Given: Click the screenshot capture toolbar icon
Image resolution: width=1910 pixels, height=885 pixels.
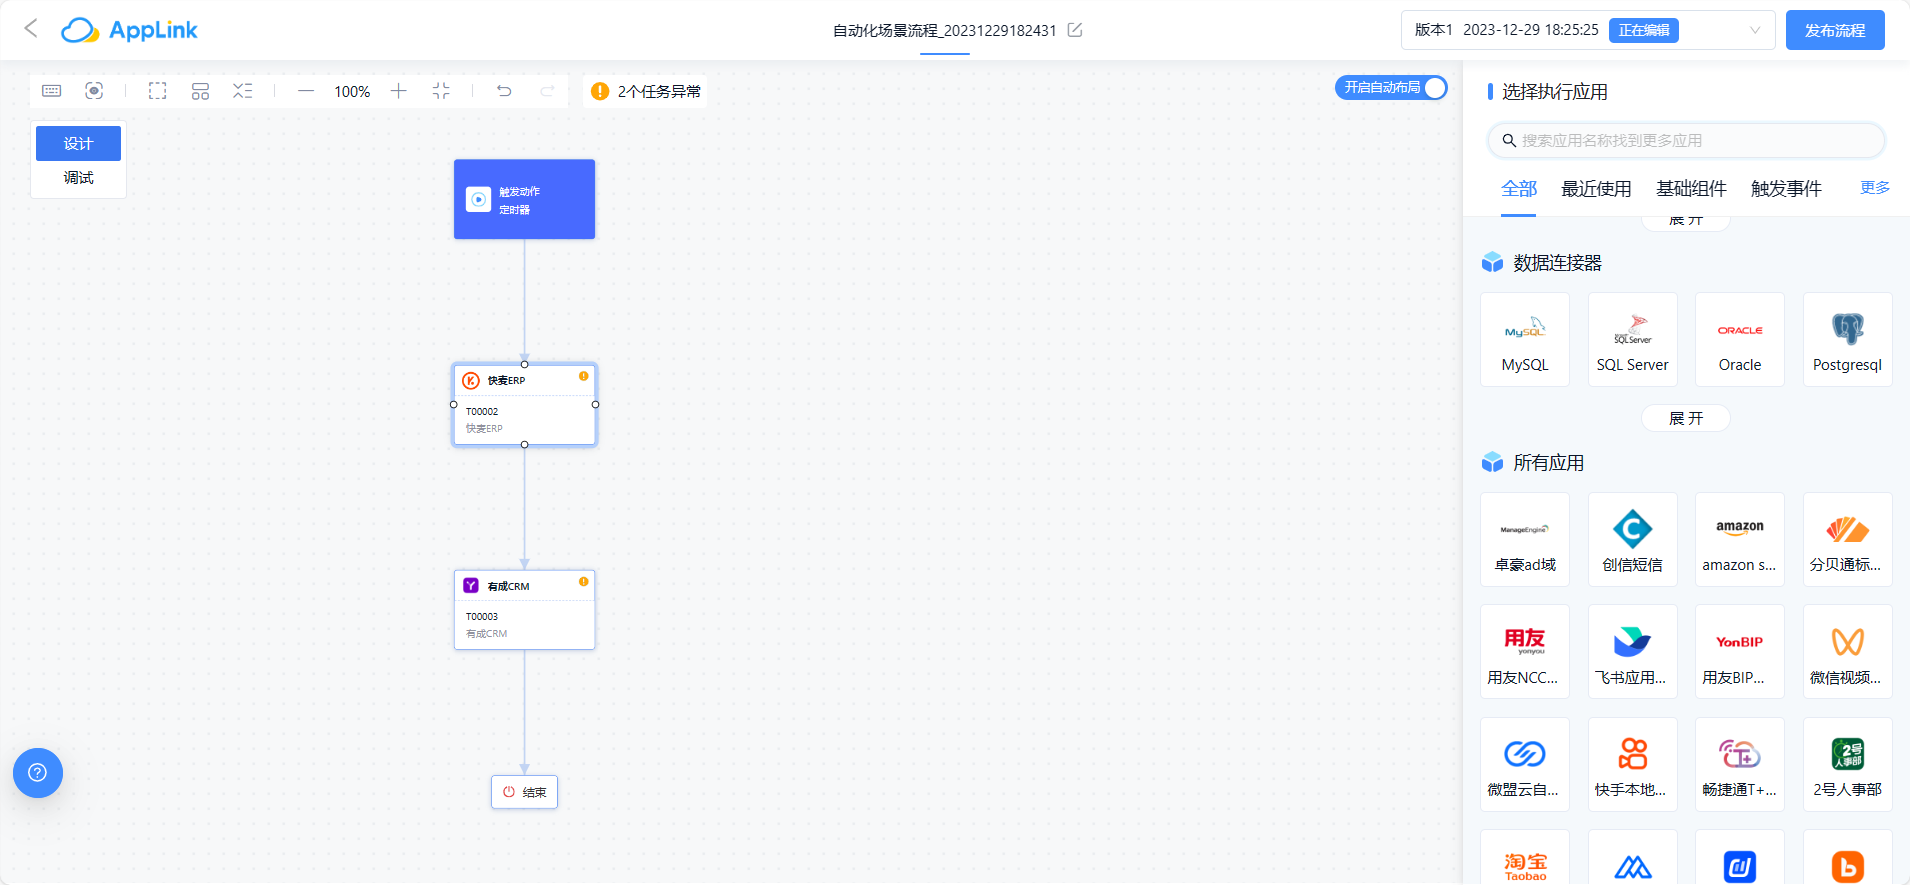Looking at the screenshot, I should point(94,91).
